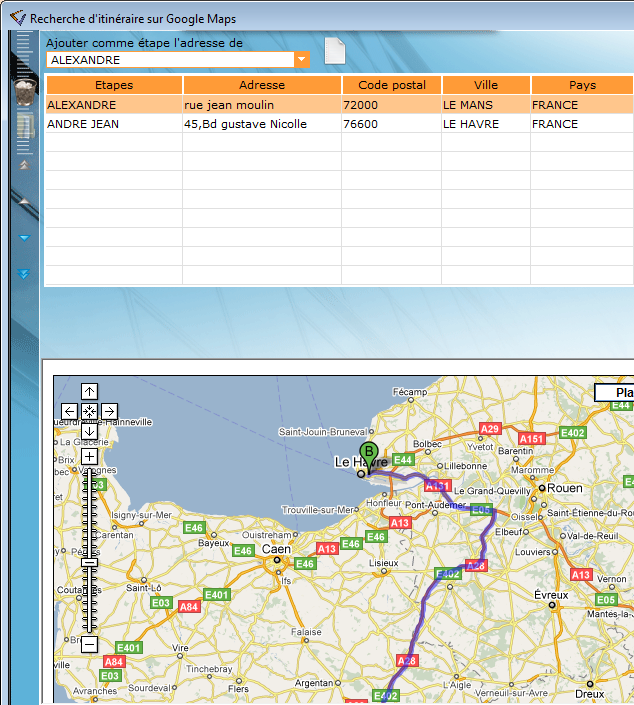
Task: Click the Rouen label on the map
Action: pos(564,488)
